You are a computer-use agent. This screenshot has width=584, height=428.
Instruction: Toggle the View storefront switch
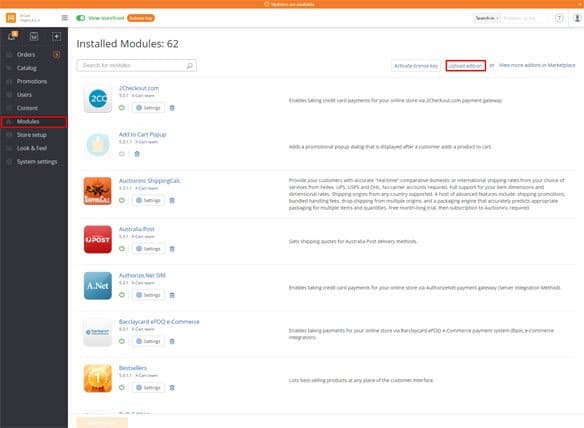coord(80,18)
